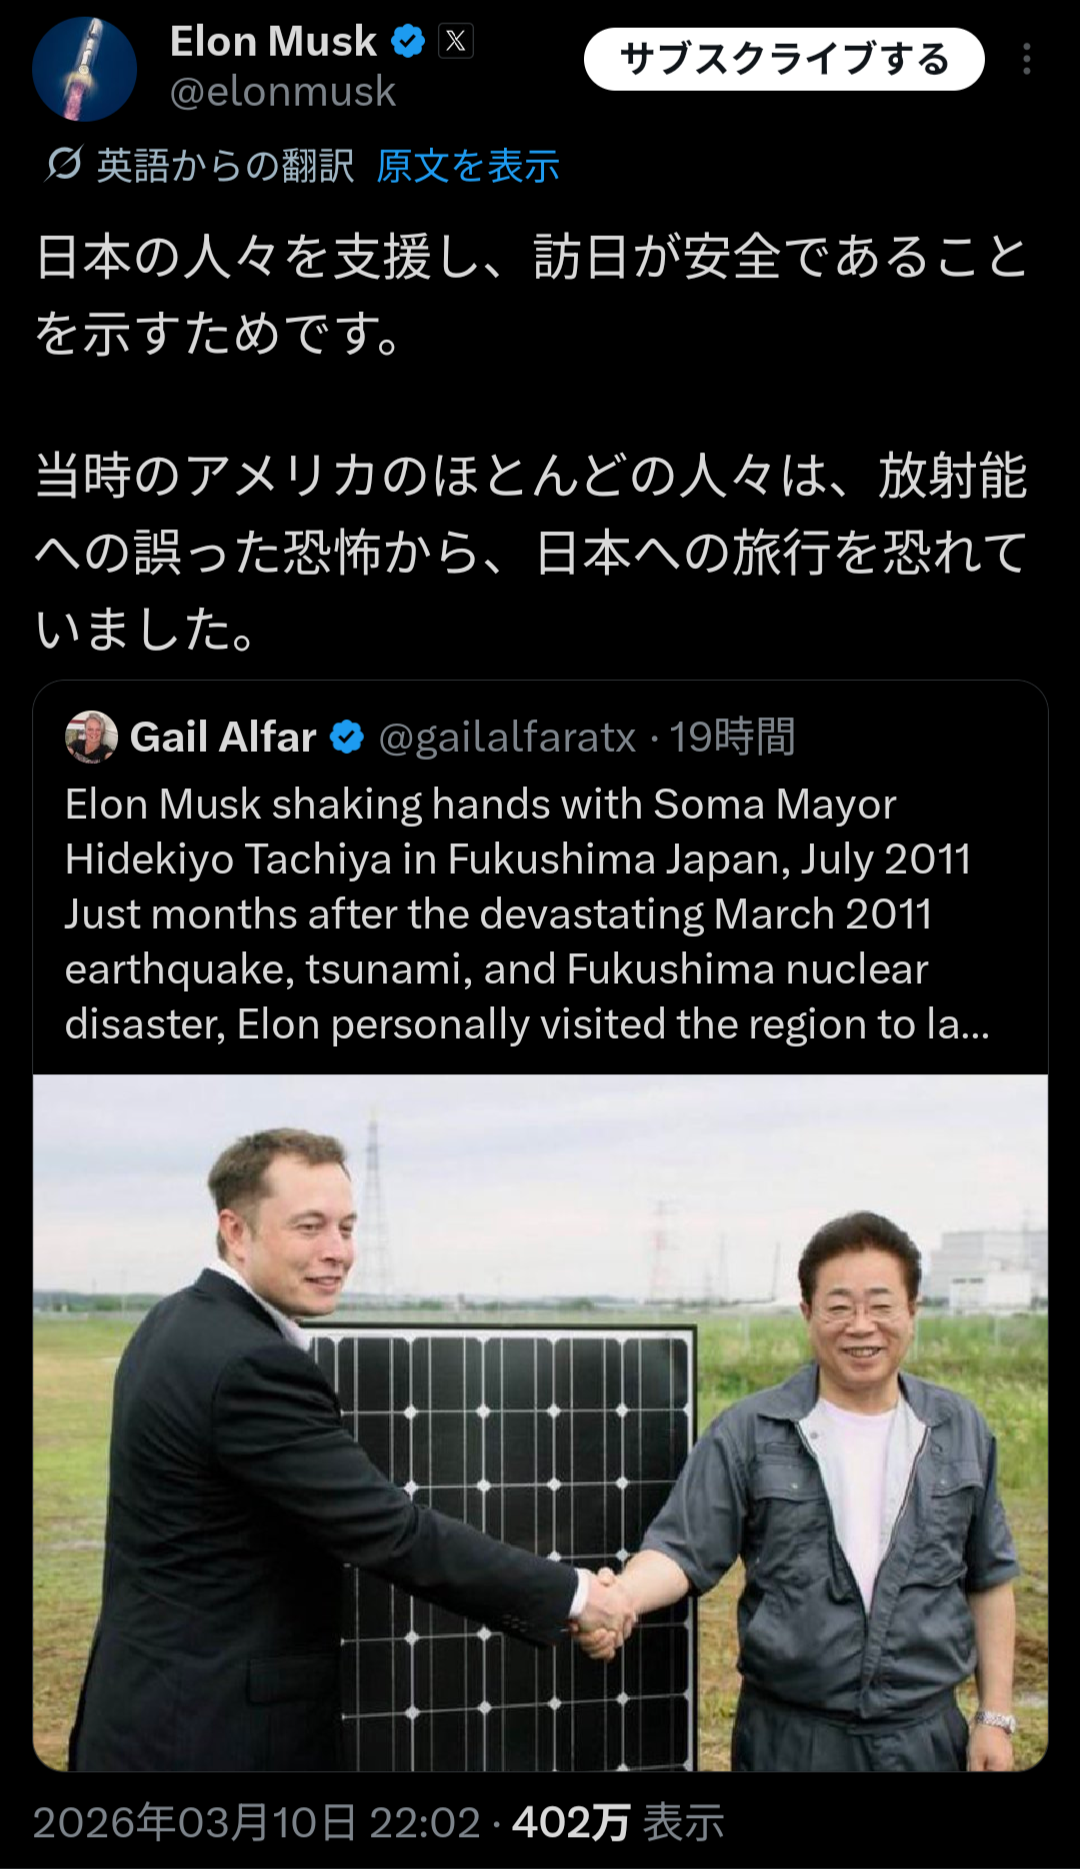Show original text via 原文を表示
The height and width of the screenshot is (1869, 1080).
pos(467,166)
